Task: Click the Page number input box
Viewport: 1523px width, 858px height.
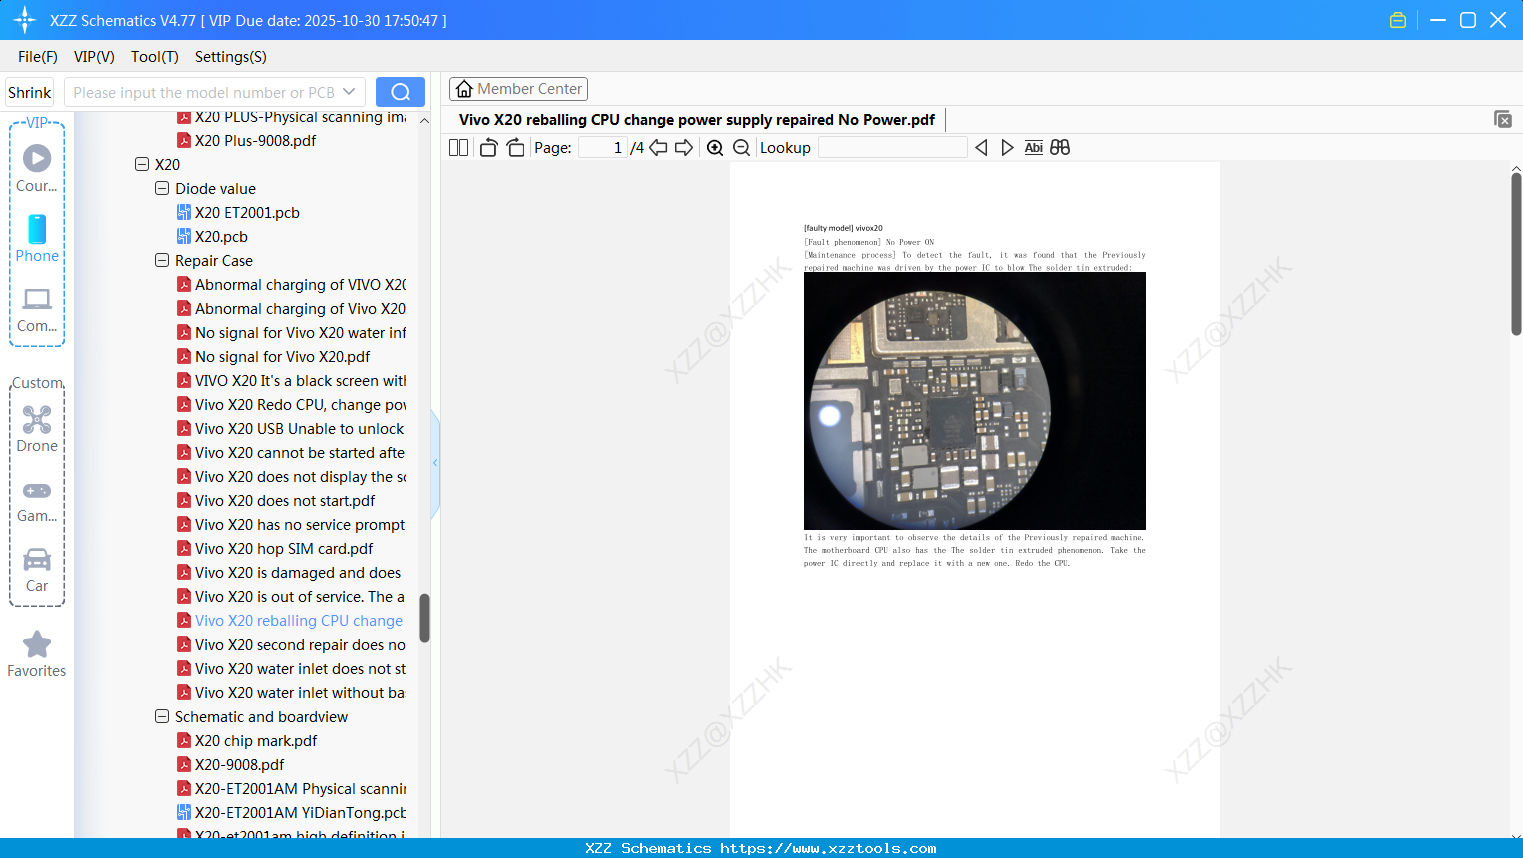Action: coord(603,148)
